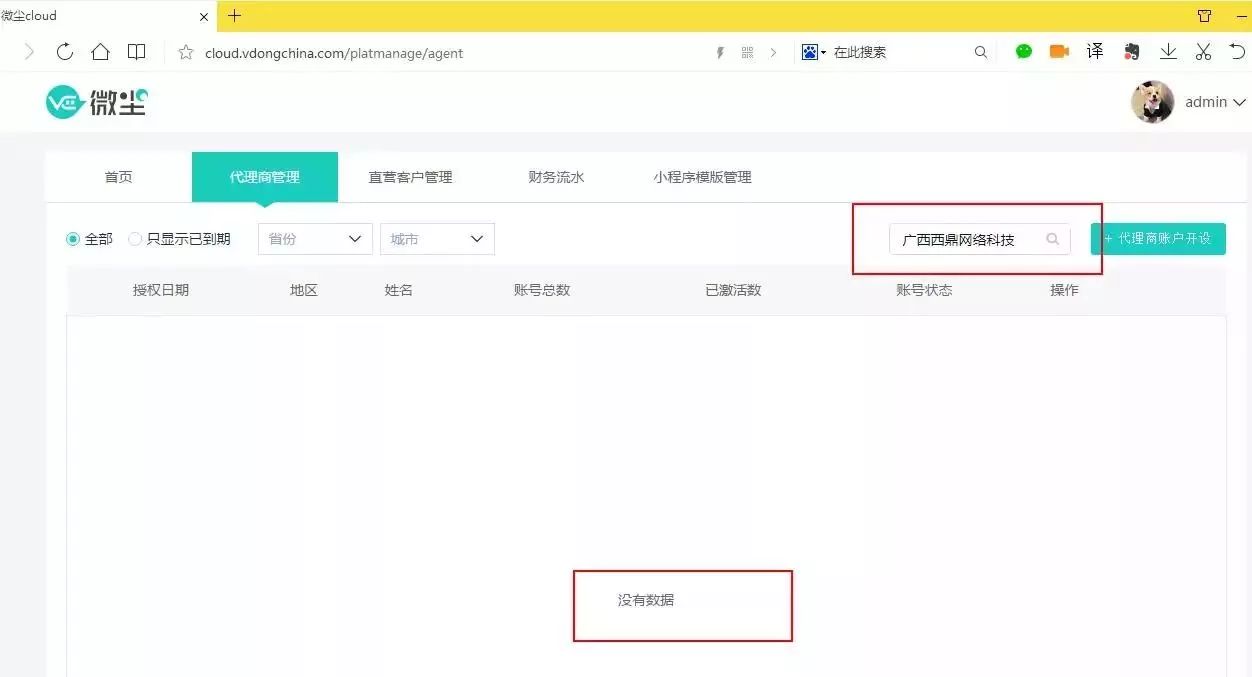
Task: Bookmark page with the star icon
Action: [x=185, y=53]
